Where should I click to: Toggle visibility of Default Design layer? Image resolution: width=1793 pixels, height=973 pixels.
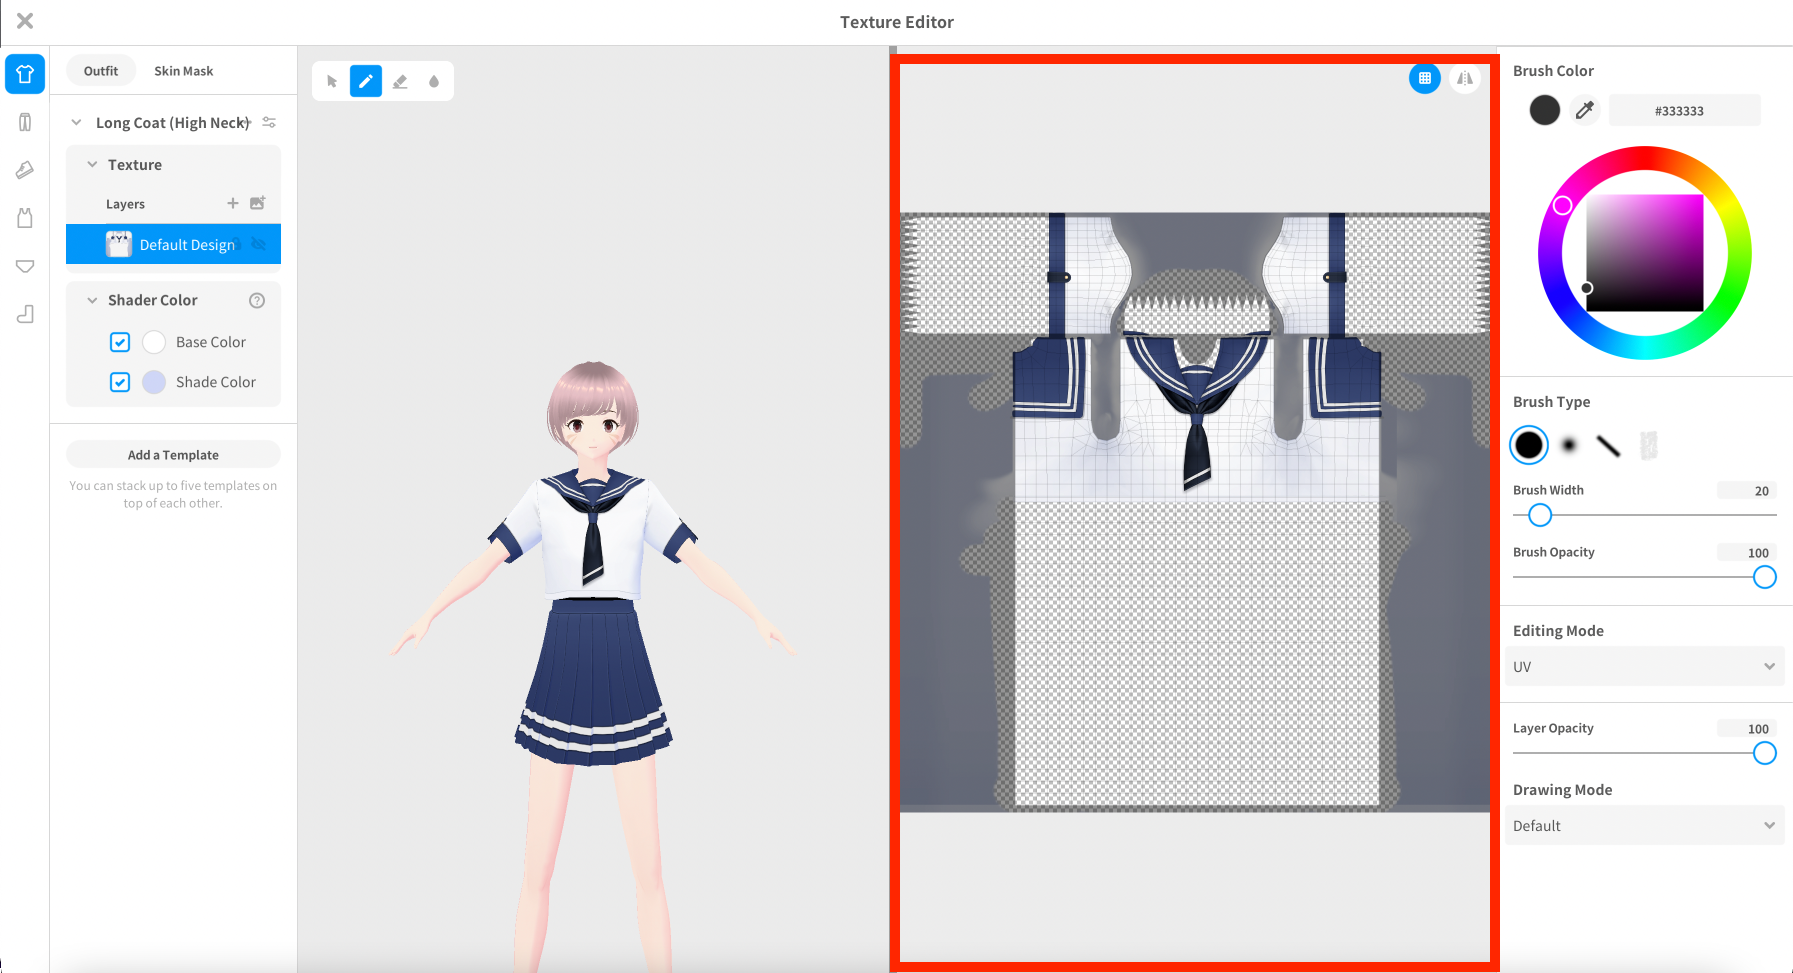point(259,244)
